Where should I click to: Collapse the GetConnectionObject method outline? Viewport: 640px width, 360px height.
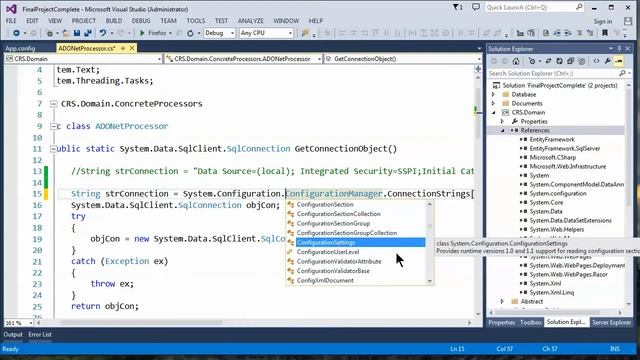(53, 149)
